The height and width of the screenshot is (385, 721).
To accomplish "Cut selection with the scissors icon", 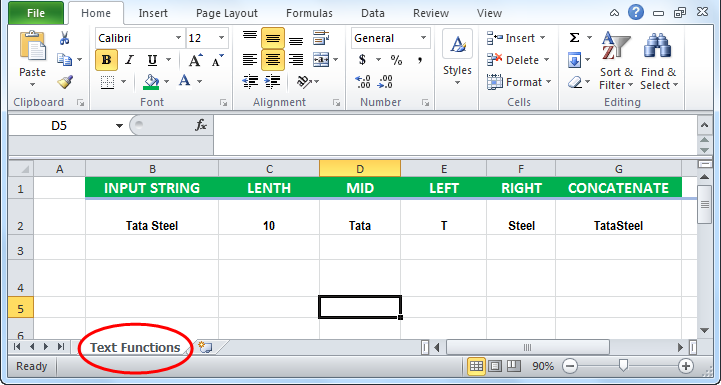I will [64, 39].
